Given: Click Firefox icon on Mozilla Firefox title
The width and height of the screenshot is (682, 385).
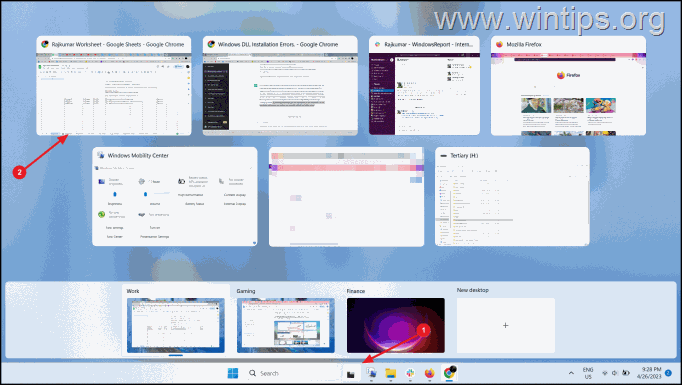Looking at the screenshot, I should 499,44.
